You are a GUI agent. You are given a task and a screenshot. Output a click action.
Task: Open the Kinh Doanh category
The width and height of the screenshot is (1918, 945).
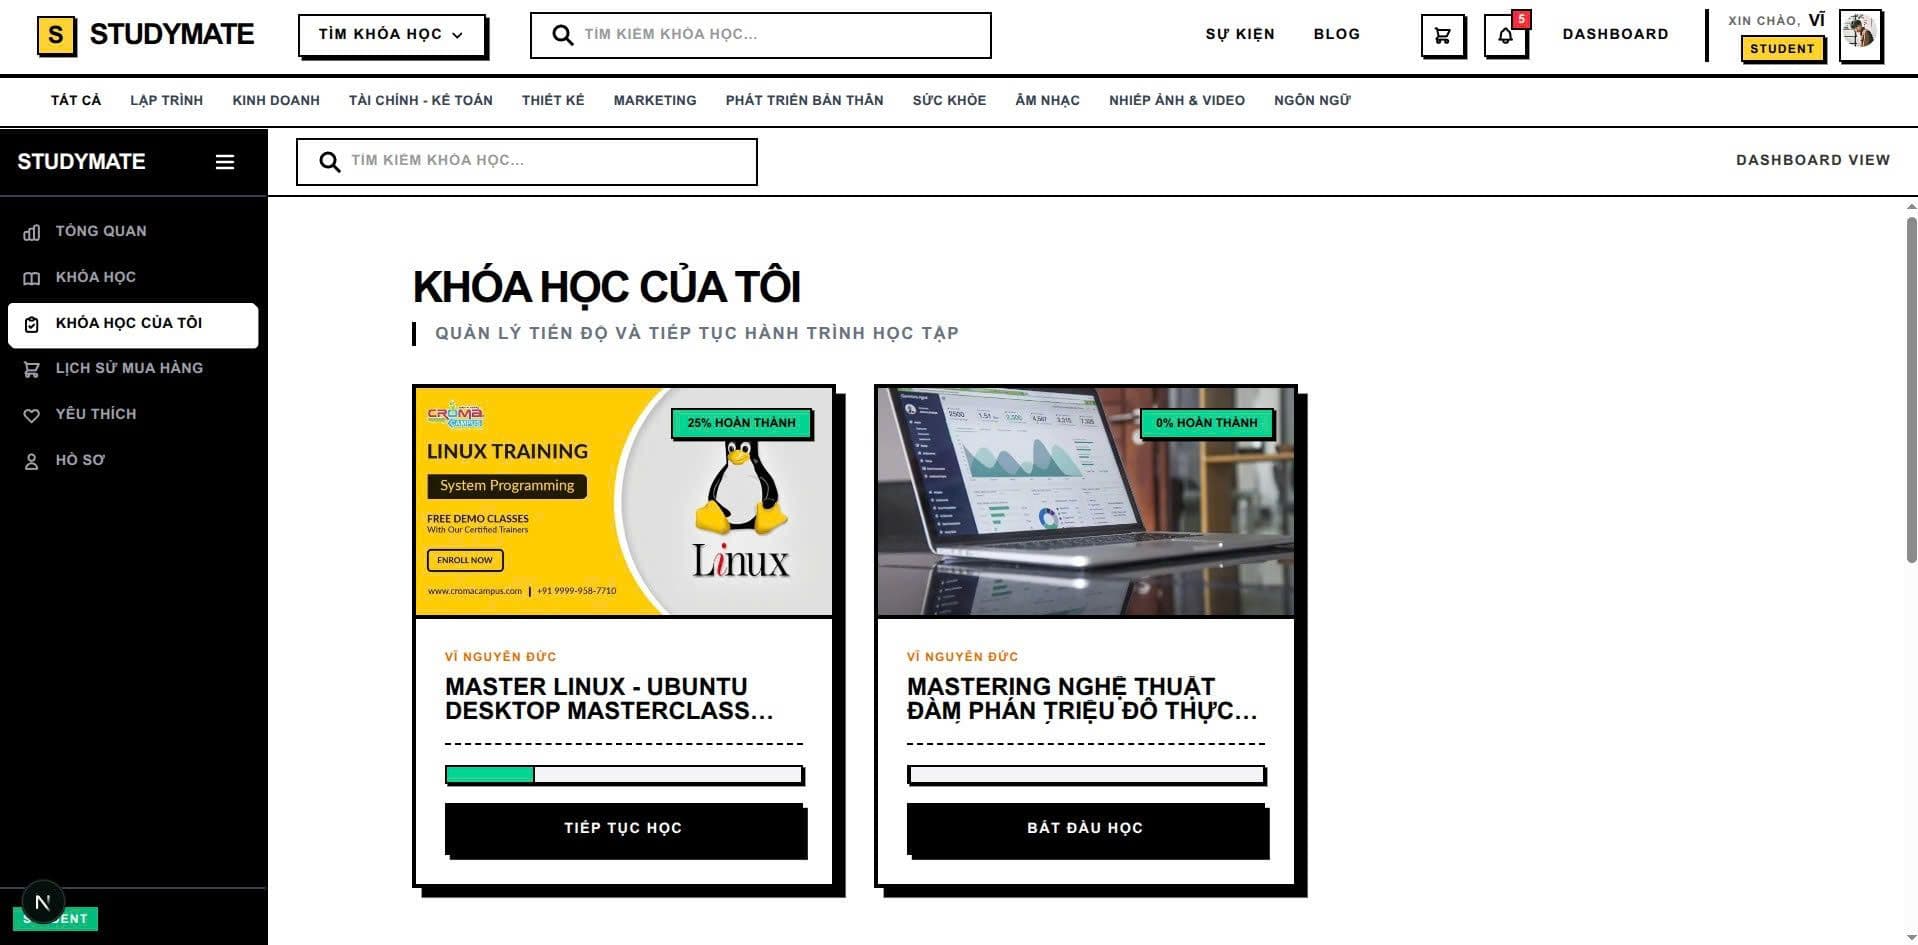pos(276,100)
